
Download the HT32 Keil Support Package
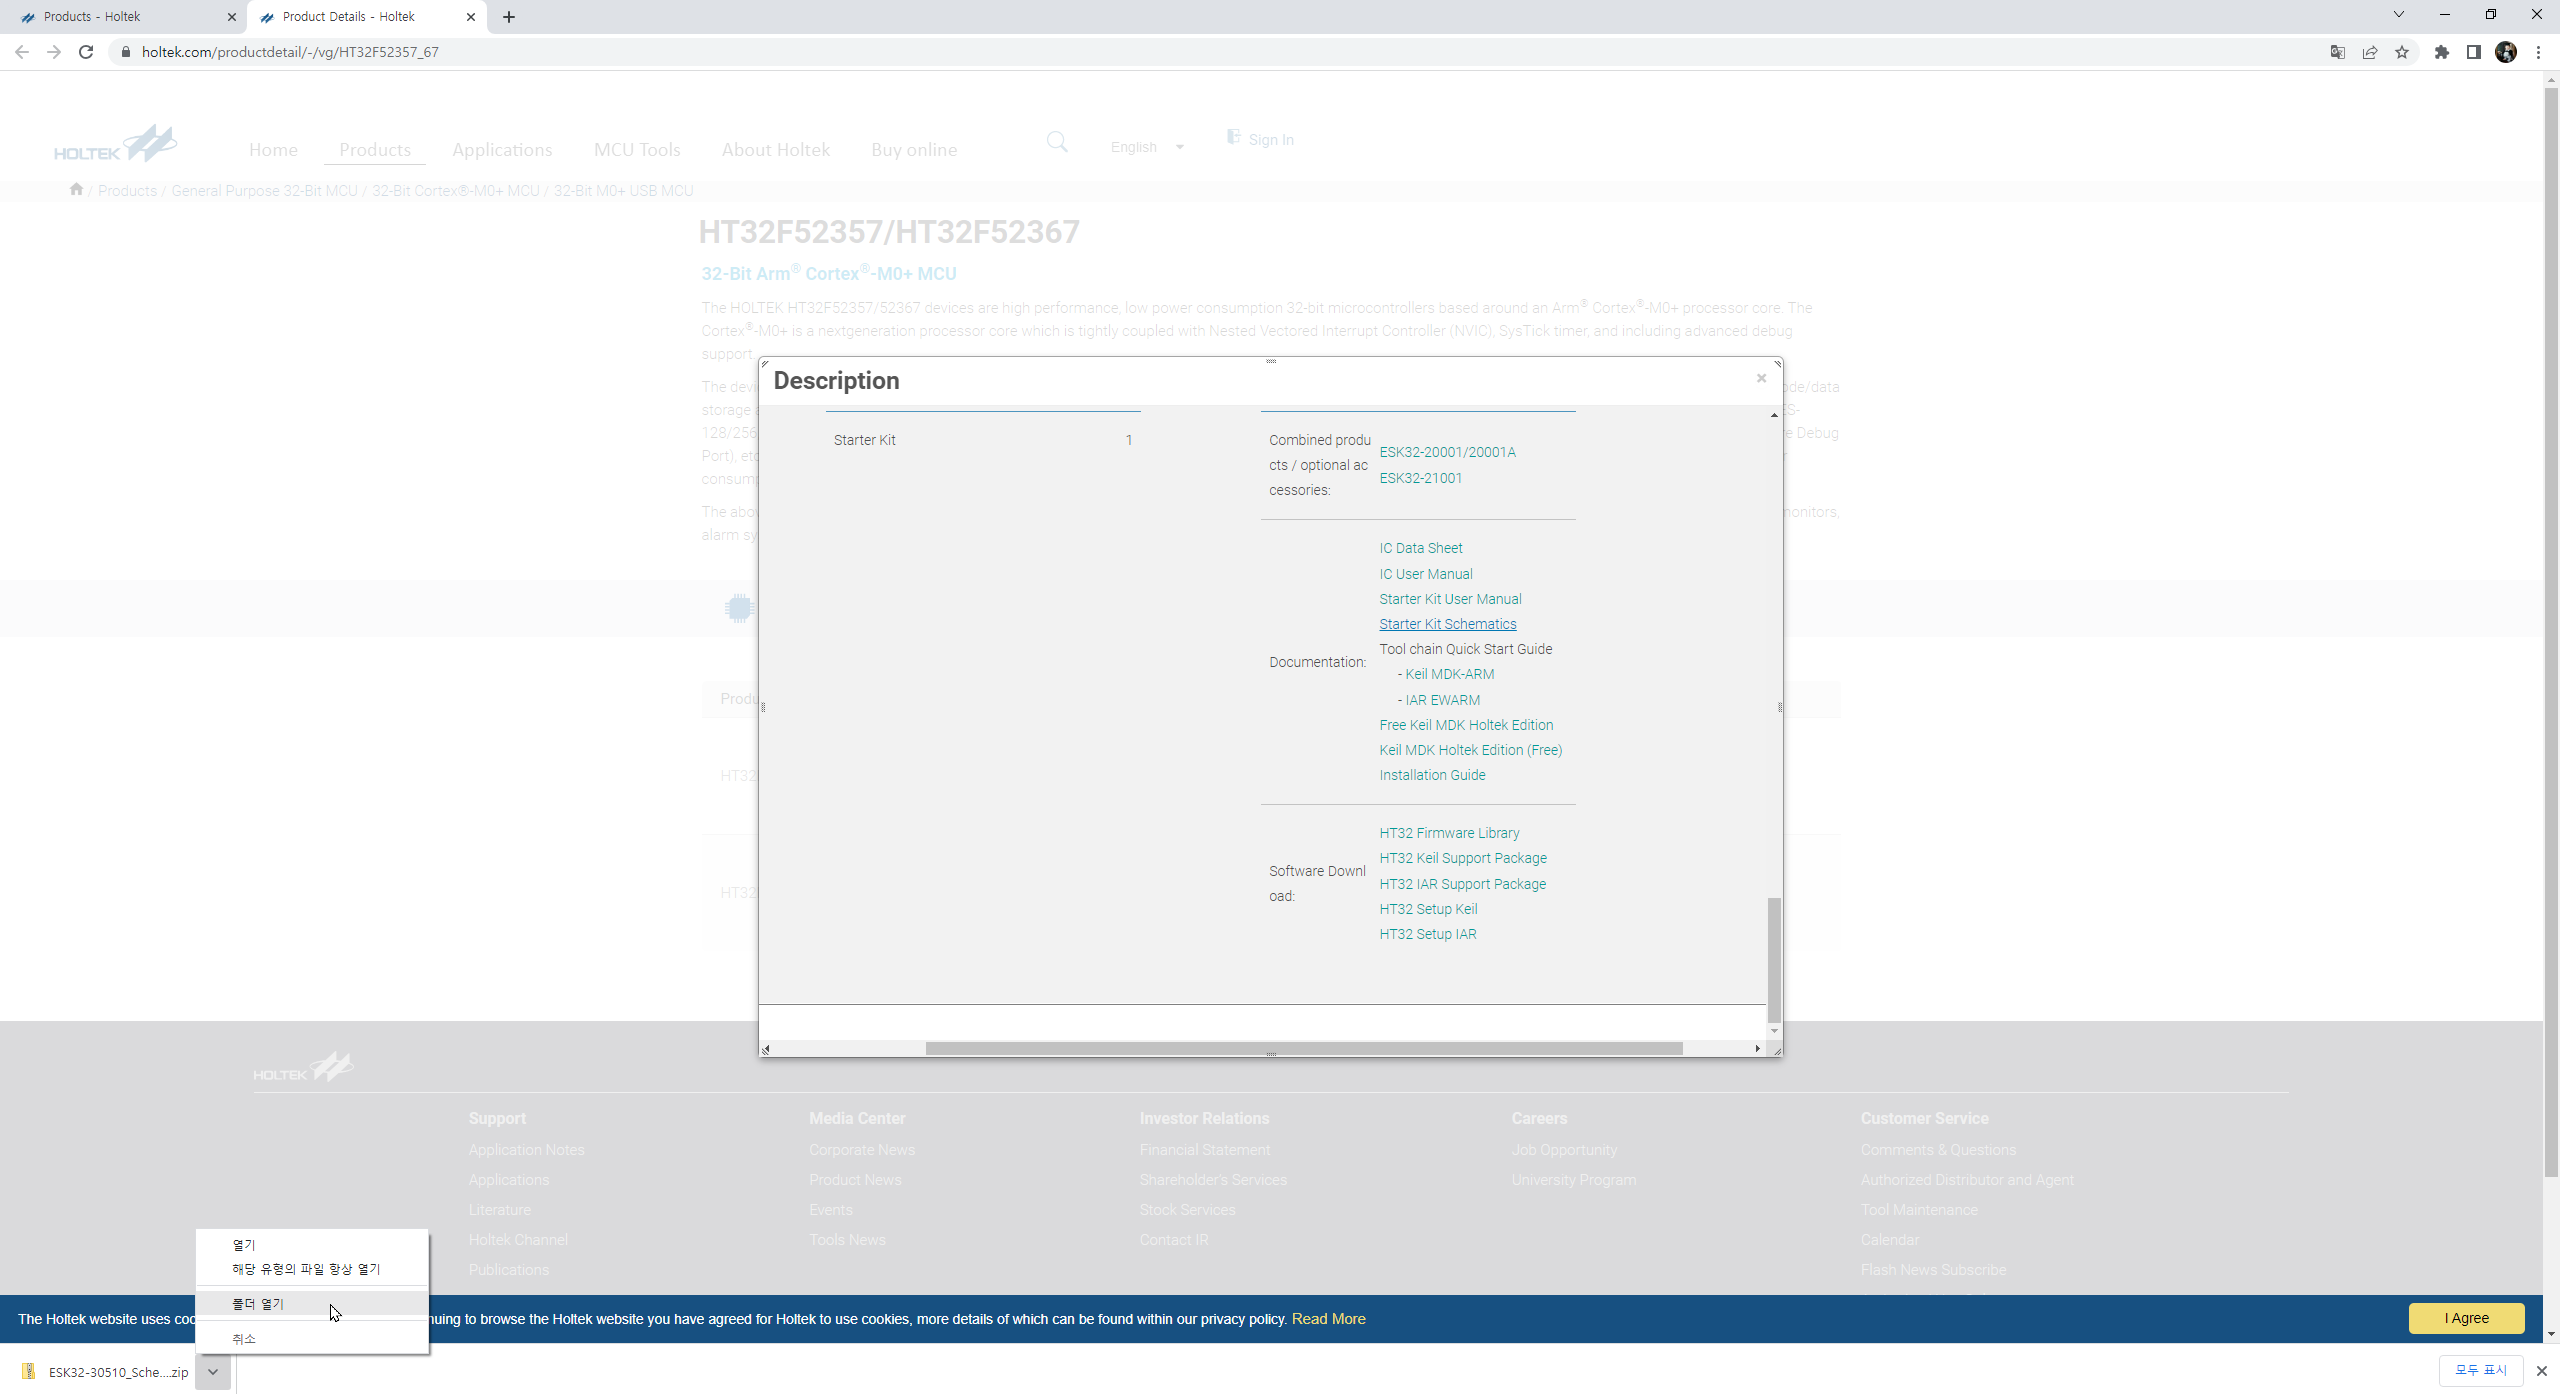(x=1463, y=858)
